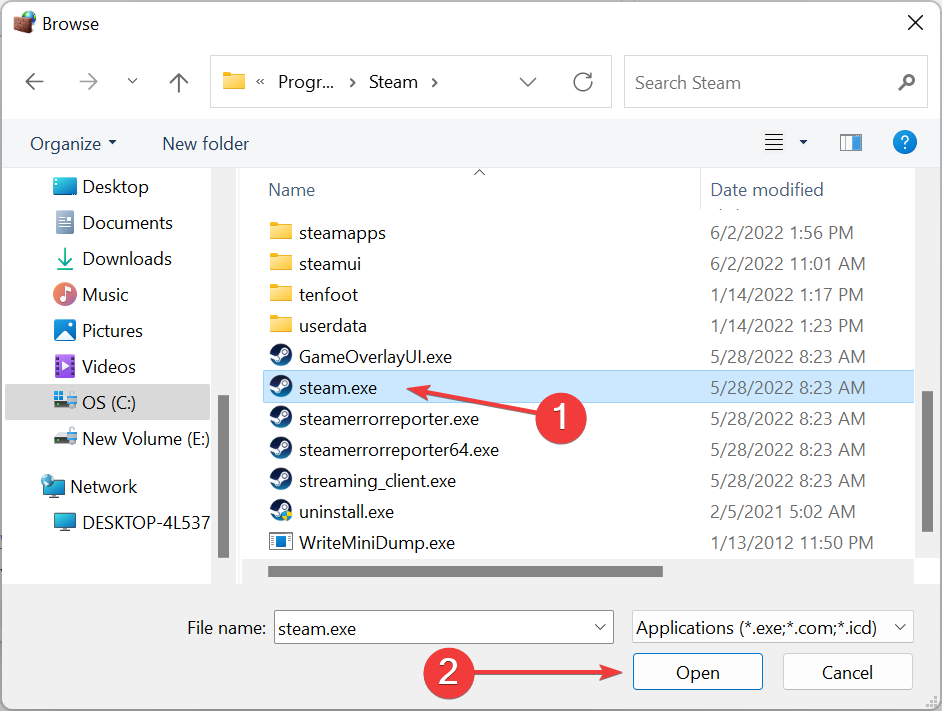Click the Steam icon beside streaming_client.exe
The height and width of the screenshot is (711, 942).
point(281,479)
